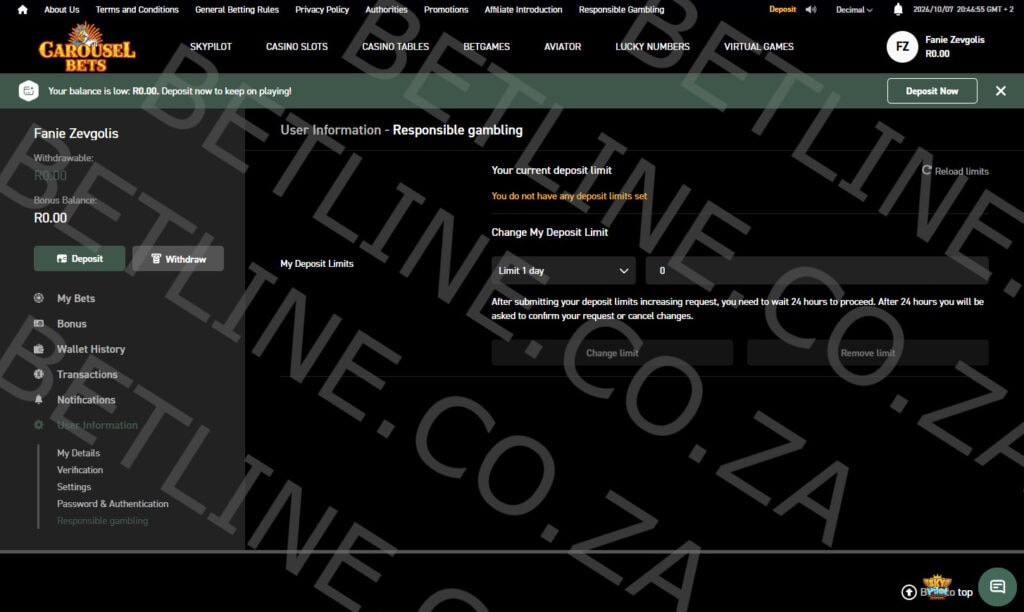
Task: Click Sky Pilot floating badge
Action: coord(937,585)
